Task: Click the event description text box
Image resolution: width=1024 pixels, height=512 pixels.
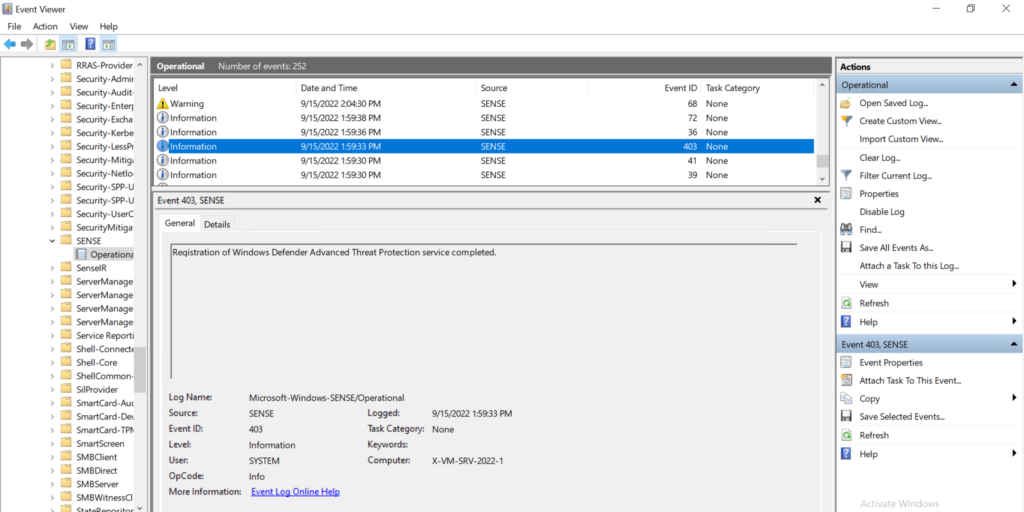Action: tap(483, 311)
